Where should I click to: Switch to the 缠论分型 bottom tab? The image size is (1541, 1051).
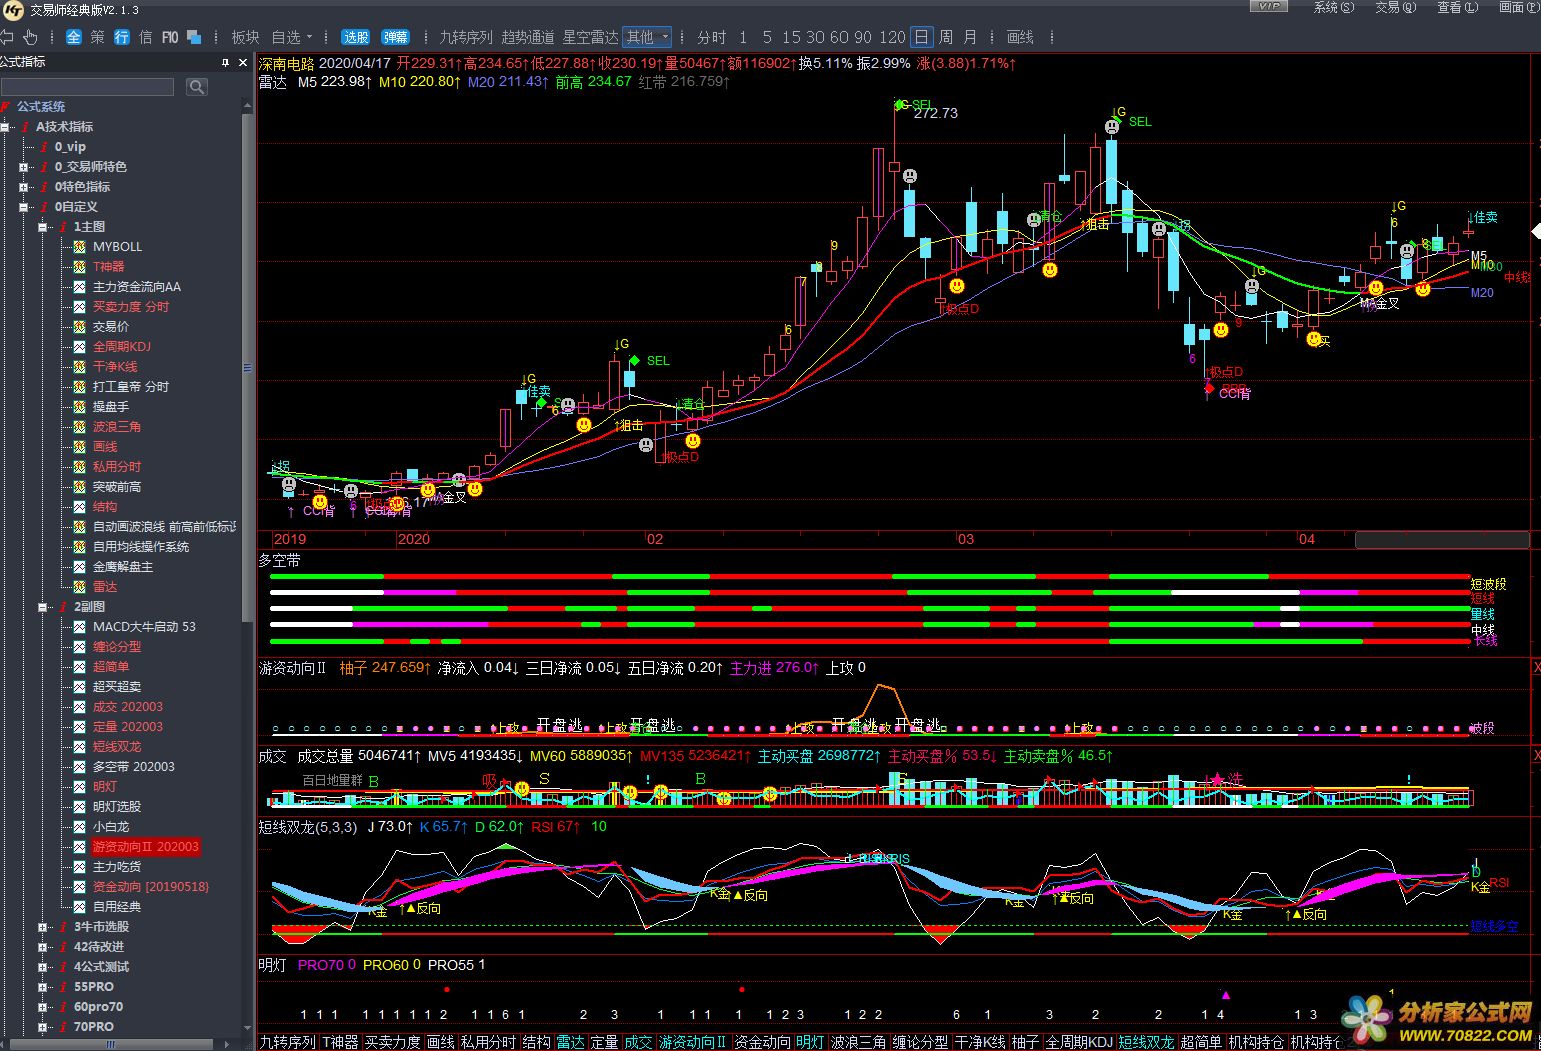(920, 1042)
